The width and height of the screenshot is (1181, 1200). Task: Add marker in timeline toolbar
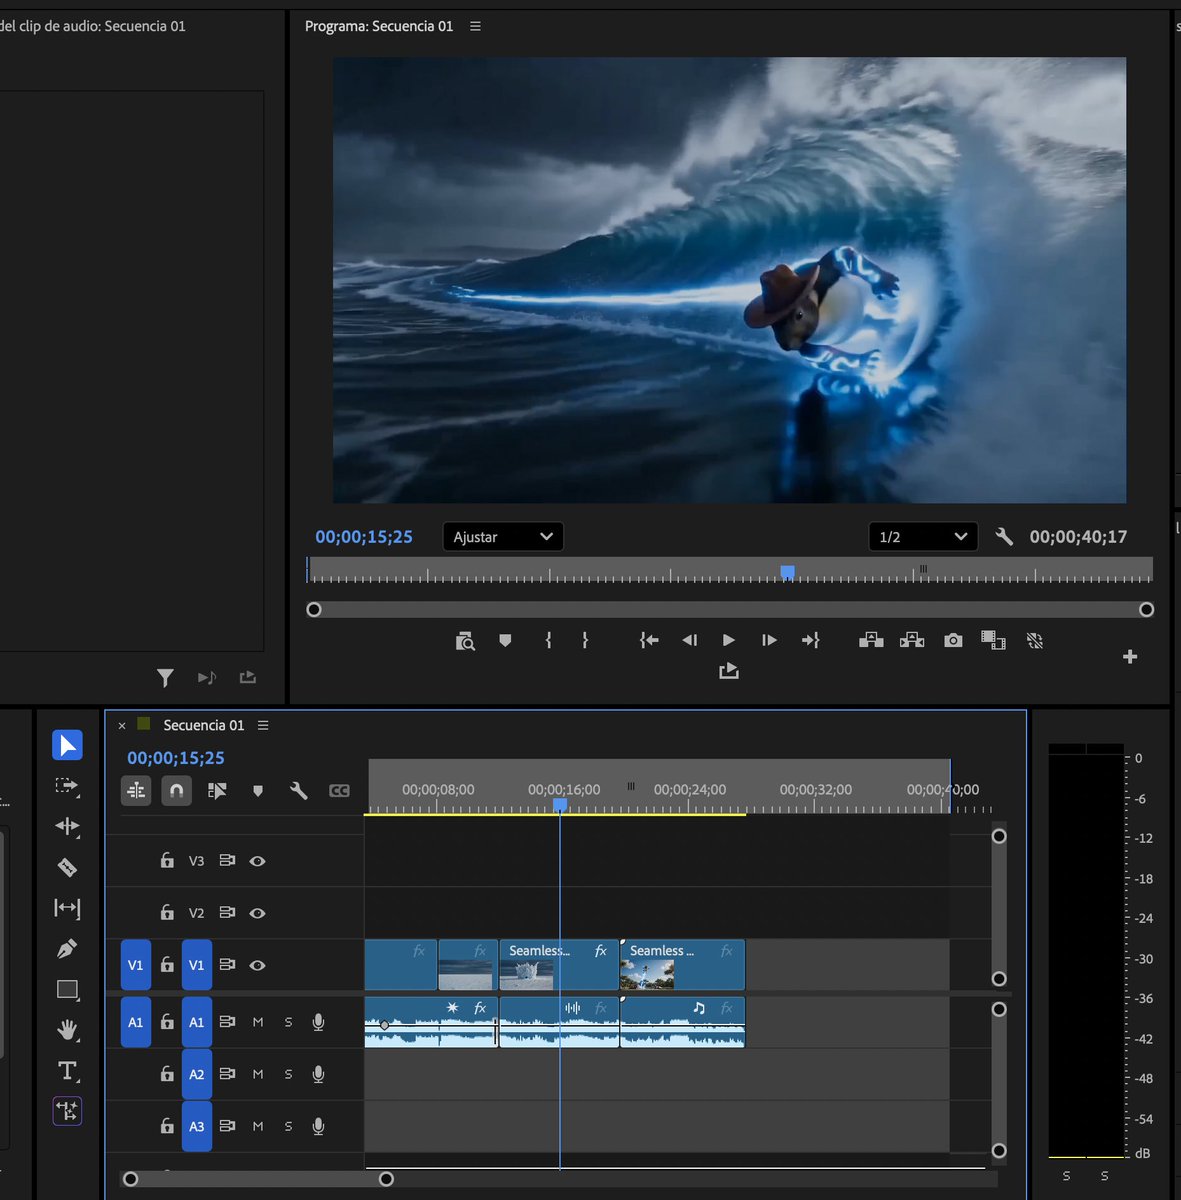(258, 791)
